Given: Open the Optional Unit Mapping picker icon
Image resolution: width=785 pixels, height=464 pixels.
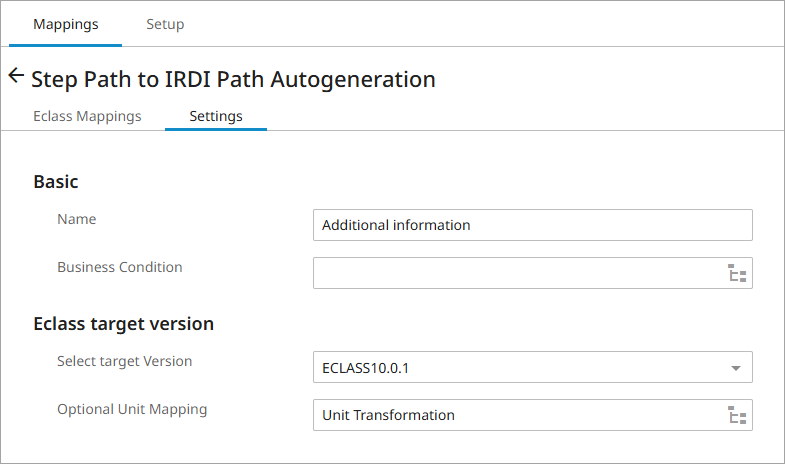Looking at the screenshot, I should [738, 415].
